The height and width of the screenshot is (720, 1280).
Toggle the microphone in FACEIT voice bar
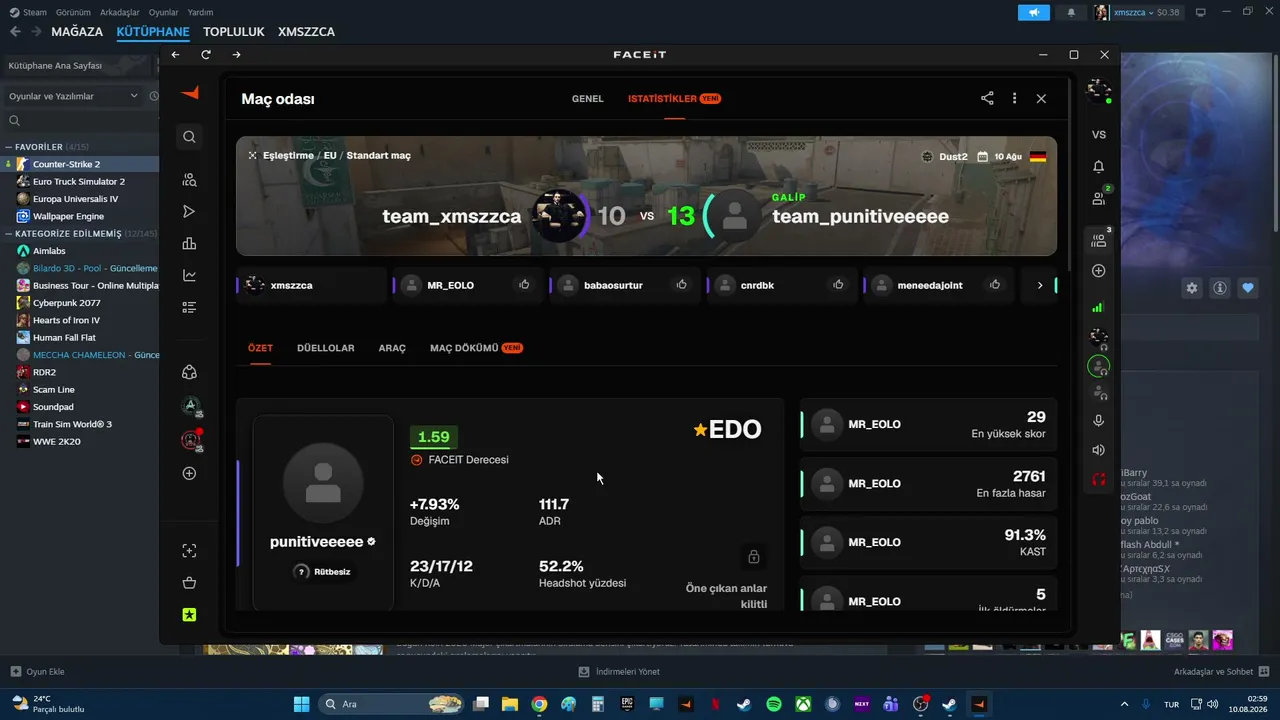pos(1099,421)
